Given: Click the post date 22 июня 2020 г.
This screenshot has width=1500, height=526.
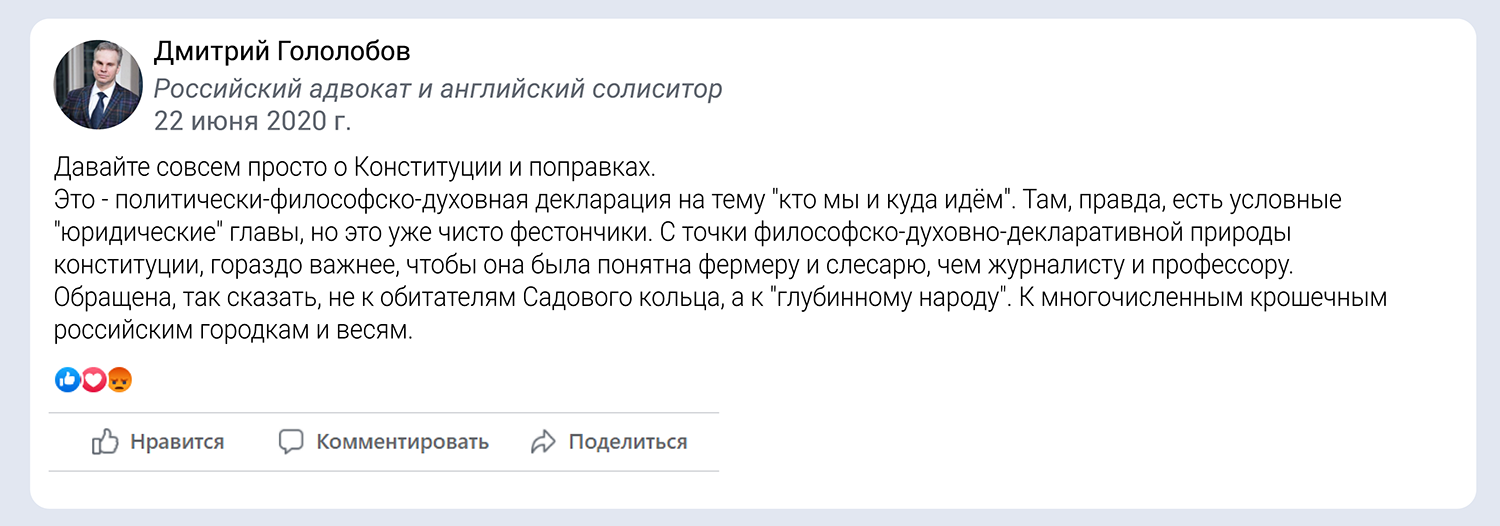Looking at the screenshot, I should point(253,122).
